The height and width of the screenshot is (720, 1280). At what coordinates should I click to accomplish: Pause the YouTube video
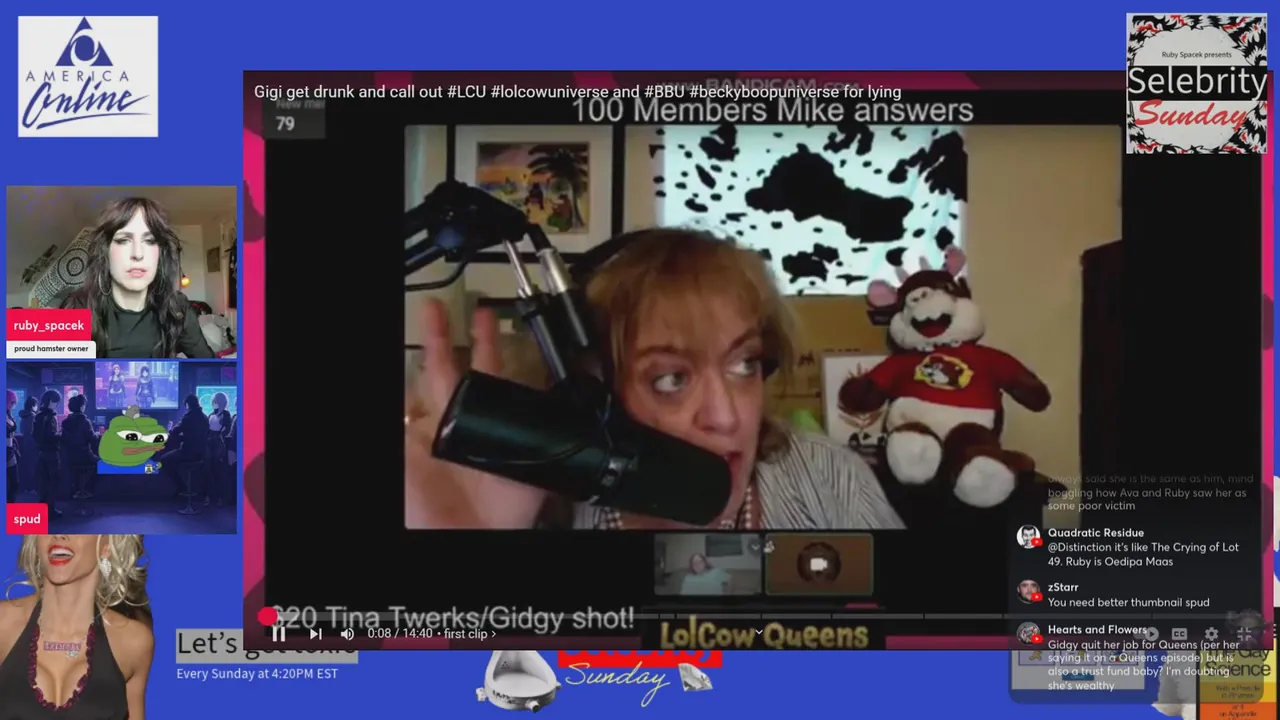pyautogui.click(x=279, y=633)
